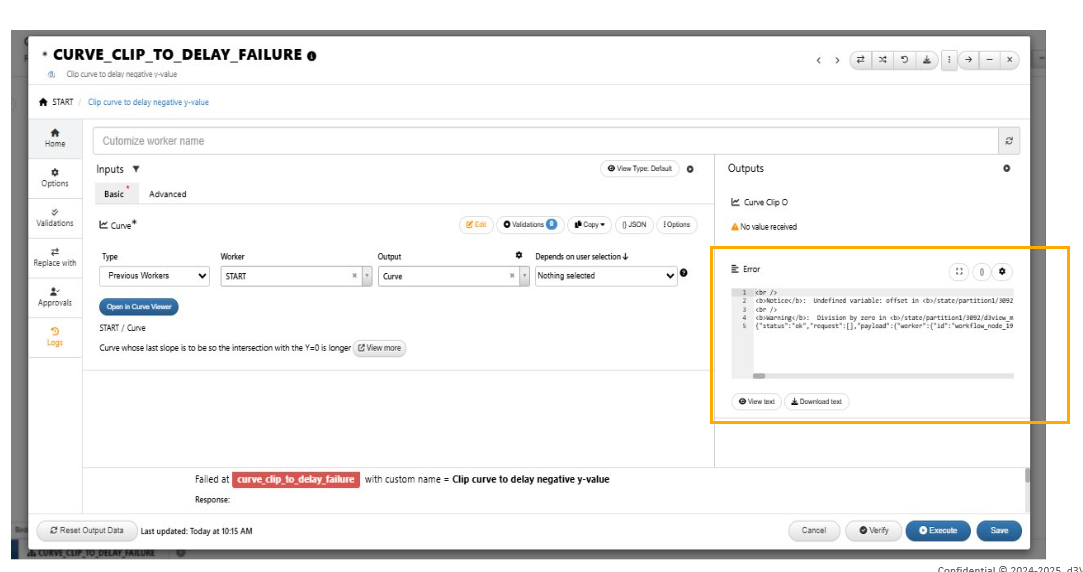The image size is (1083, 572).
Task: Click the refresh icon beside worker name
Action: point(1009,141)
